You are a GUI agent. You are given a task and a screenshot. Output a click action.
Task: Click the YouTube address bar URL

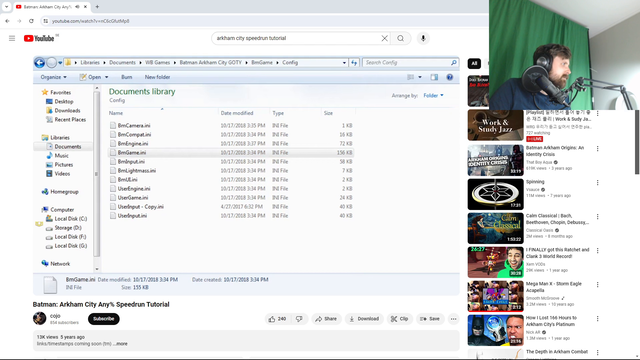91,21
